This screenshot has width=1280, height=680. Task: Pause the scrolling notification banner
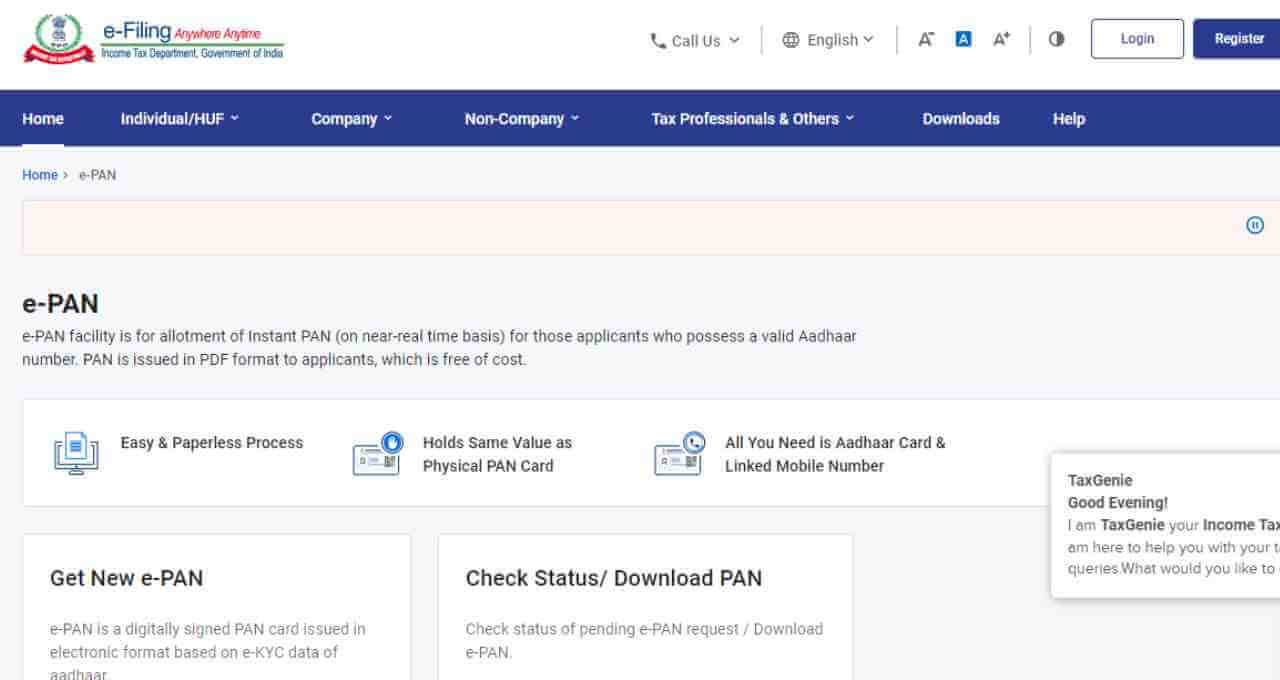coord(1255,225)
